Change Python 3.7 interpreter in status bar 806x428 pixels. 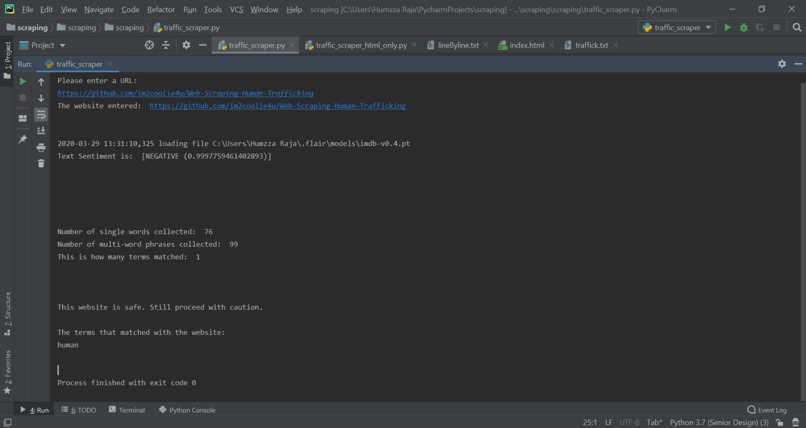(719, 422)
